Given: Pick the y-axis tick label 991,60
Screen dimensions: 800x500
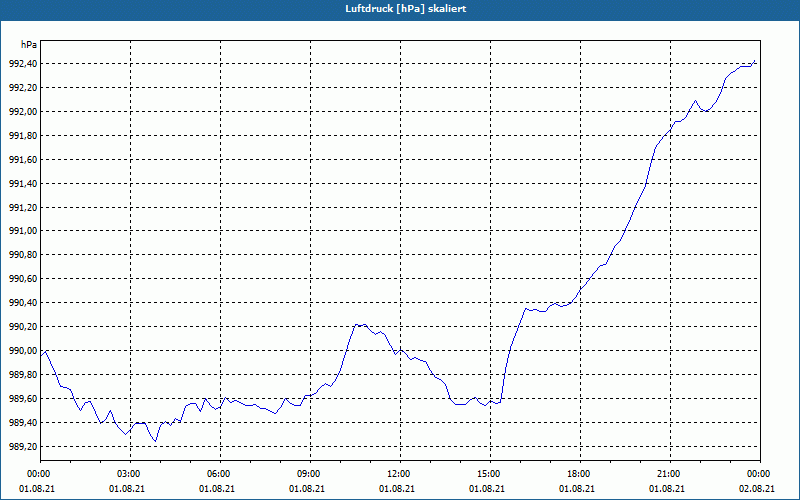Looking at the screenshot, I should (x=23, y=160).
